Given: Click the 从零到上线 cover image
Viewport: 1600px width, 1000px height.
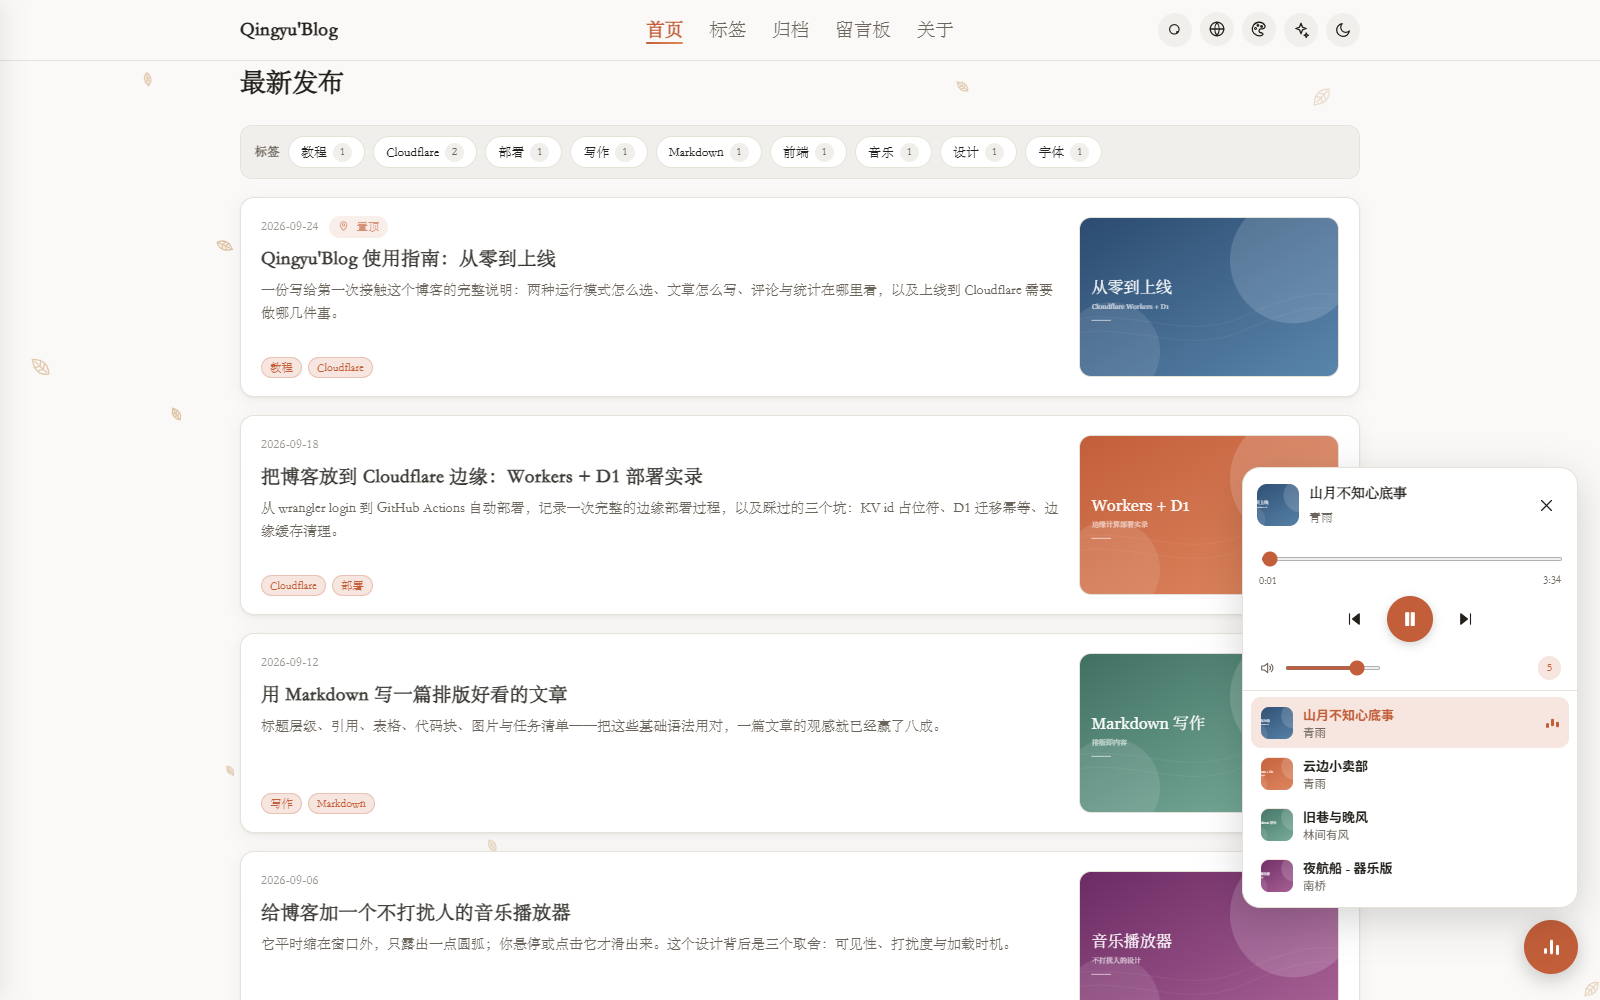Looking at the screenshot, I should tap(1209, 297).
